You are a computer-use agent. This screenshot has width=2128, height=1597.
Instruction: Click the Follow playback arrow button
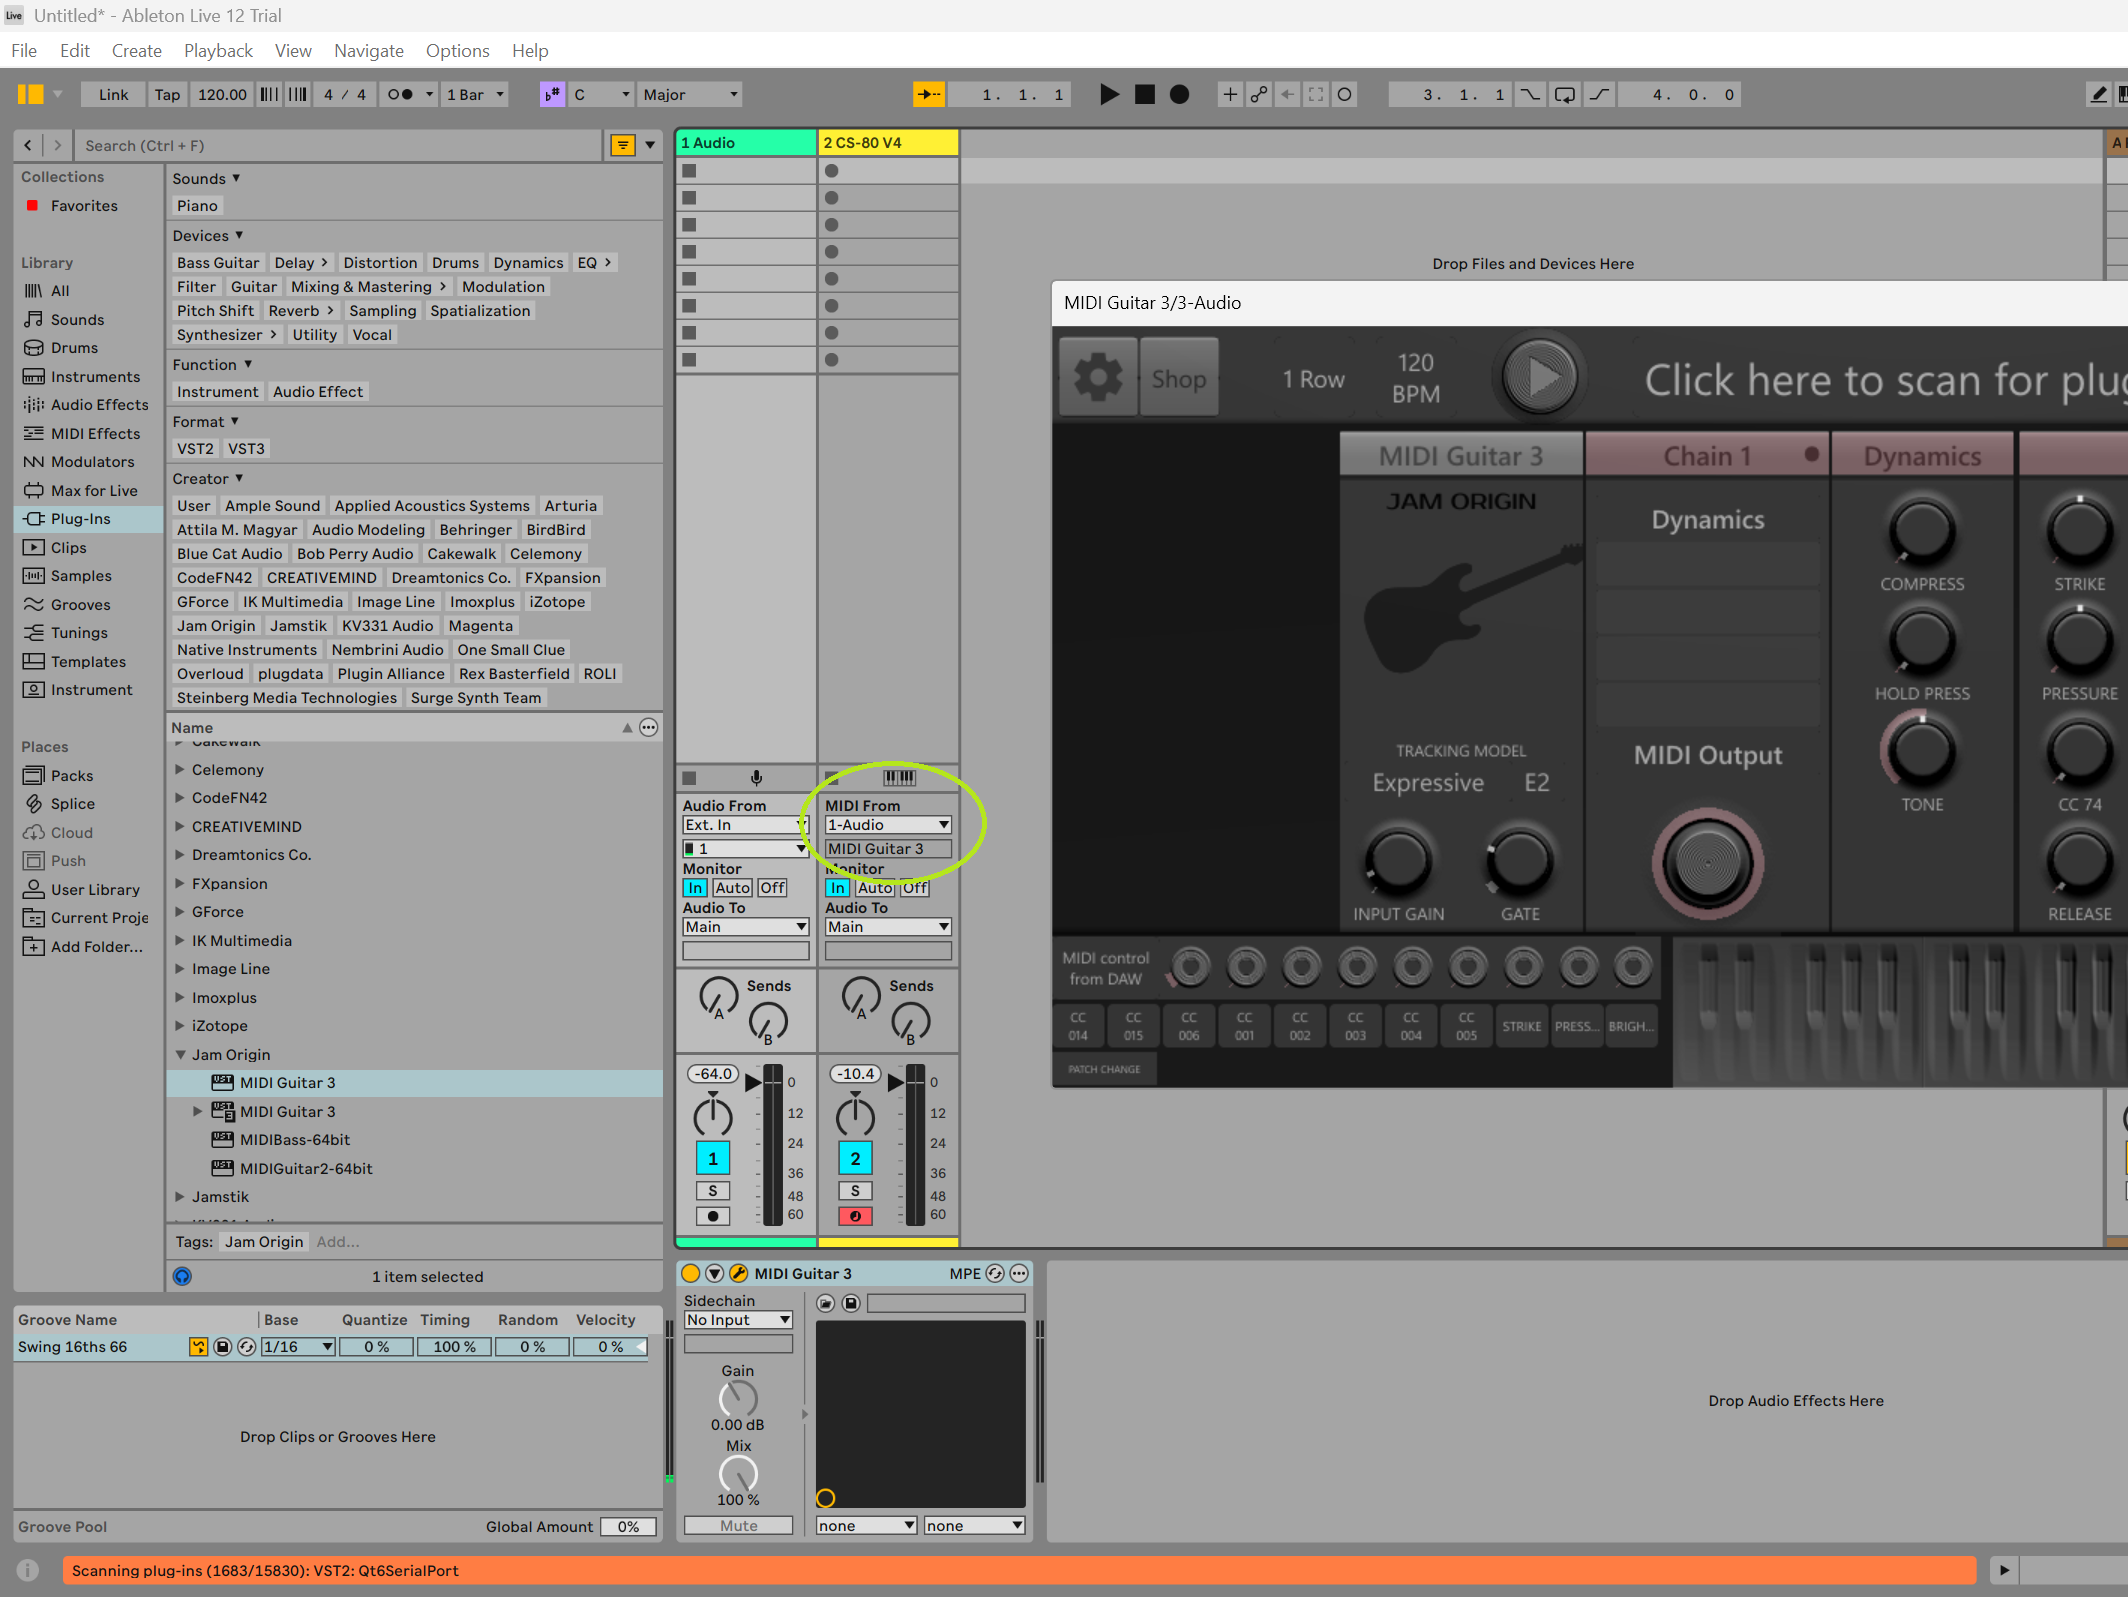929,95
